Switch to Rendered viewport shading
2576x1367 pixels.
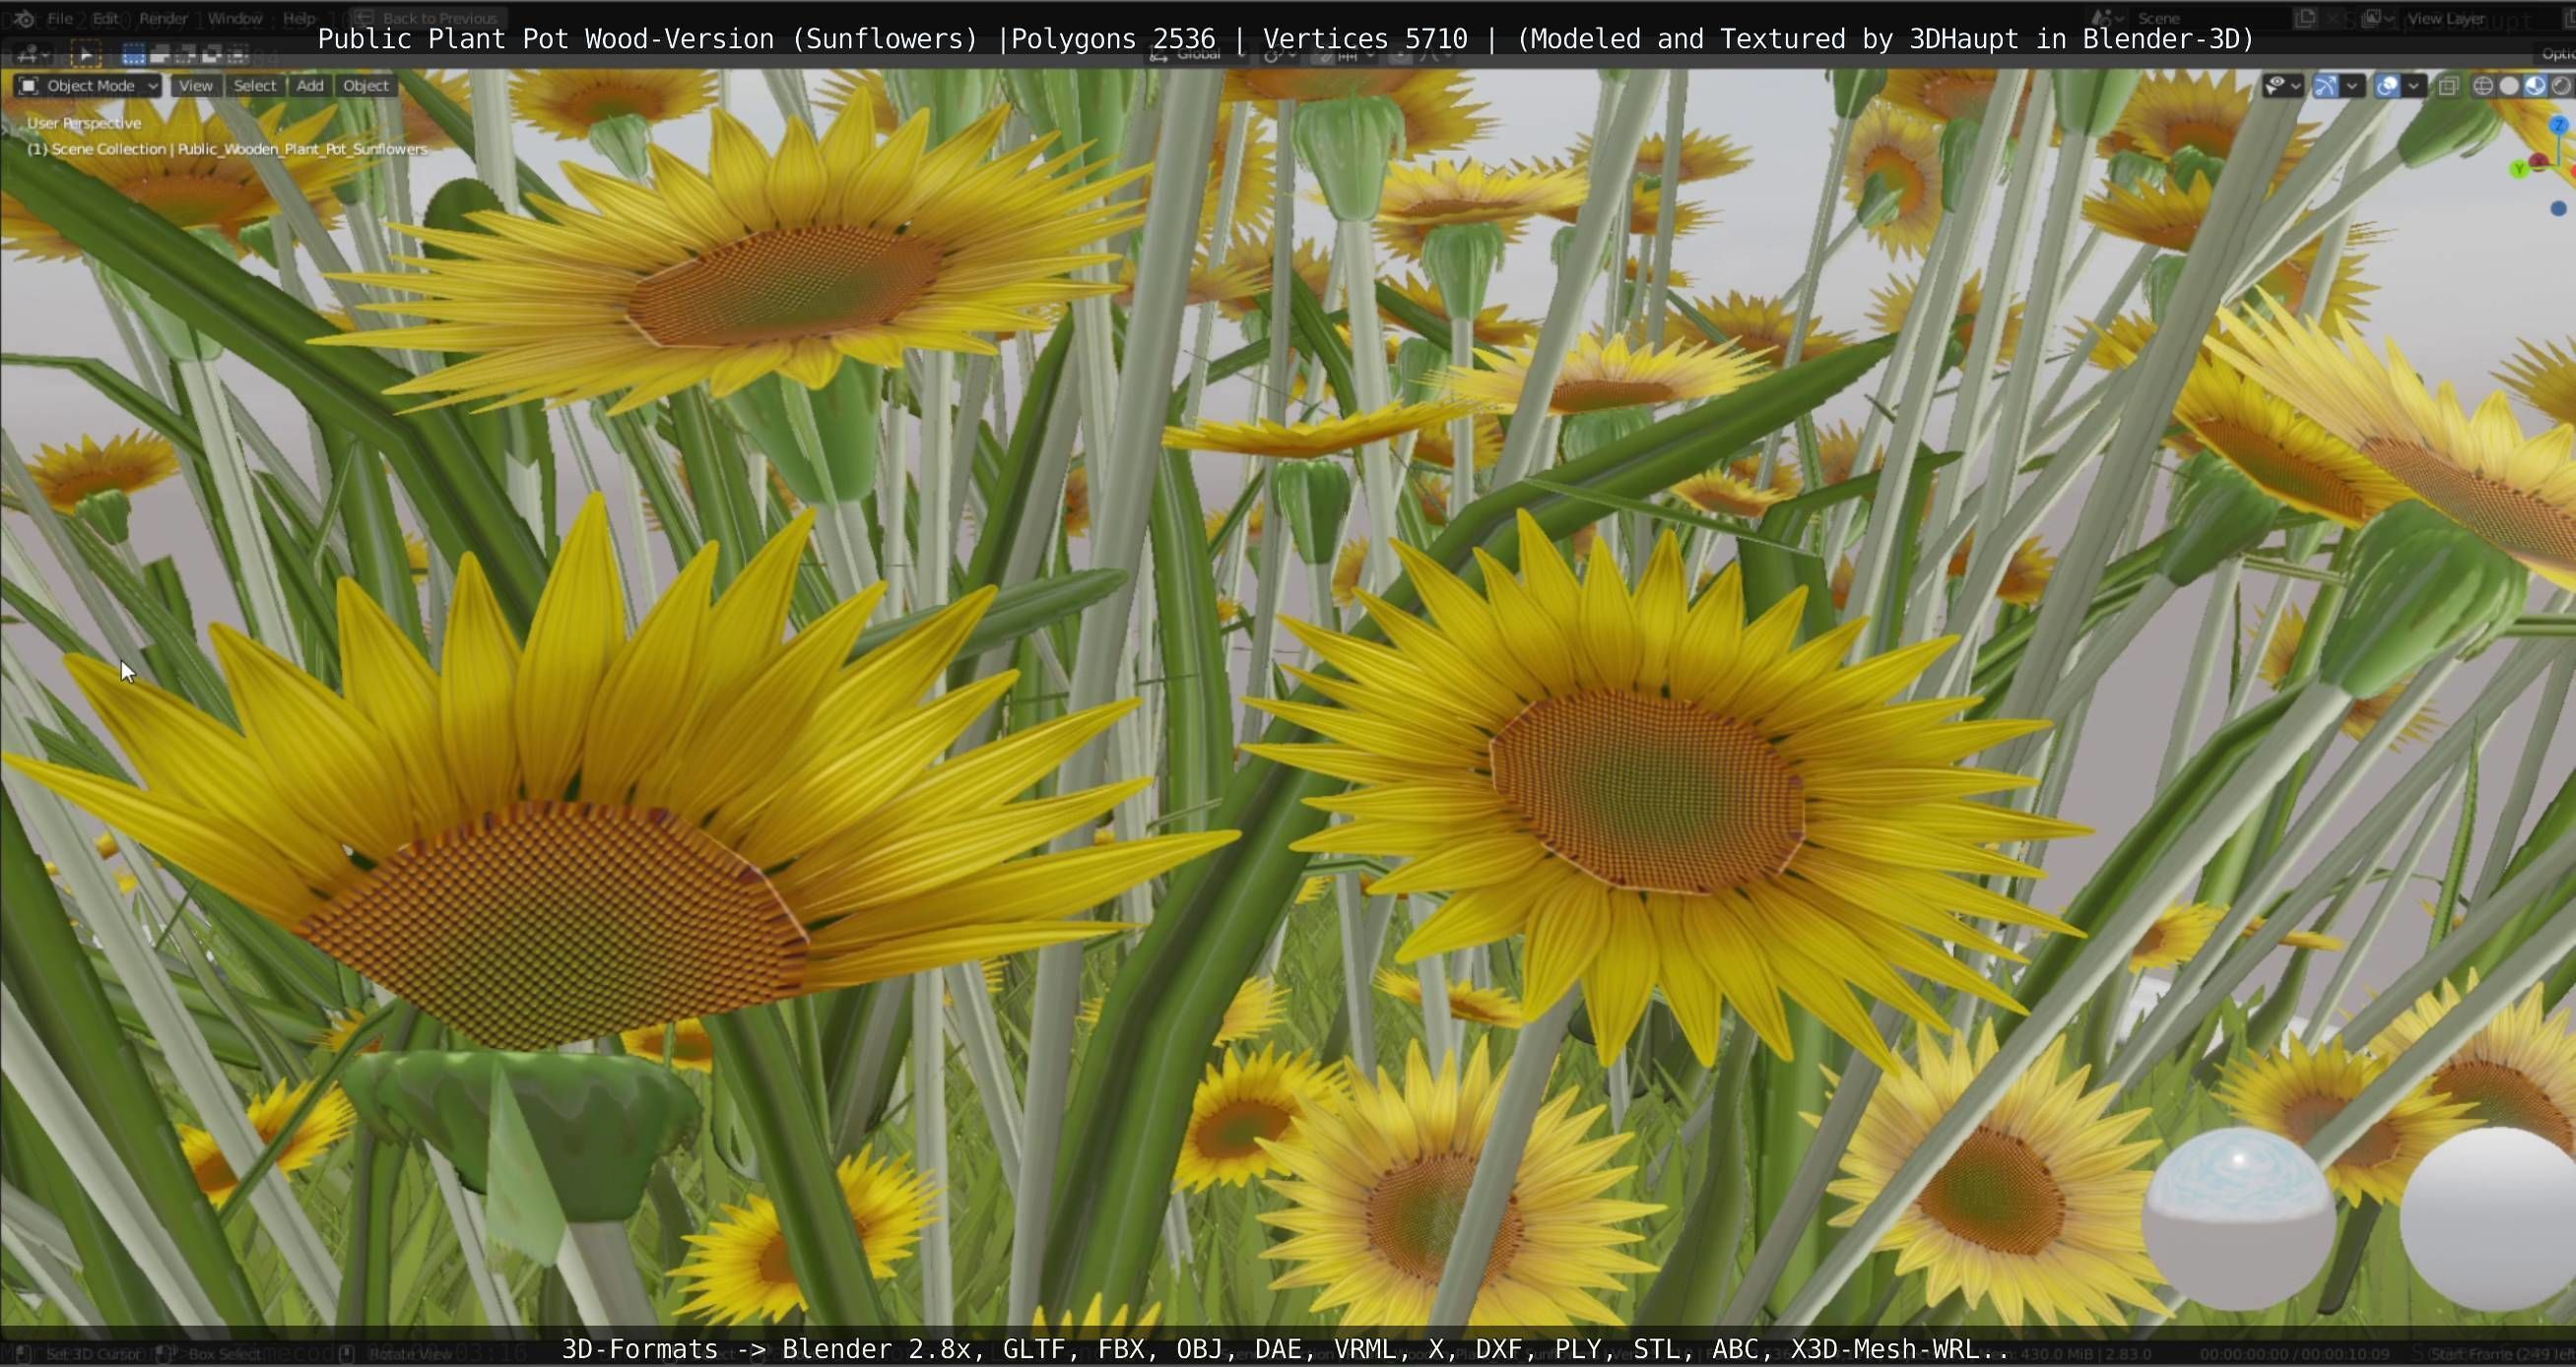[2561, 86]
